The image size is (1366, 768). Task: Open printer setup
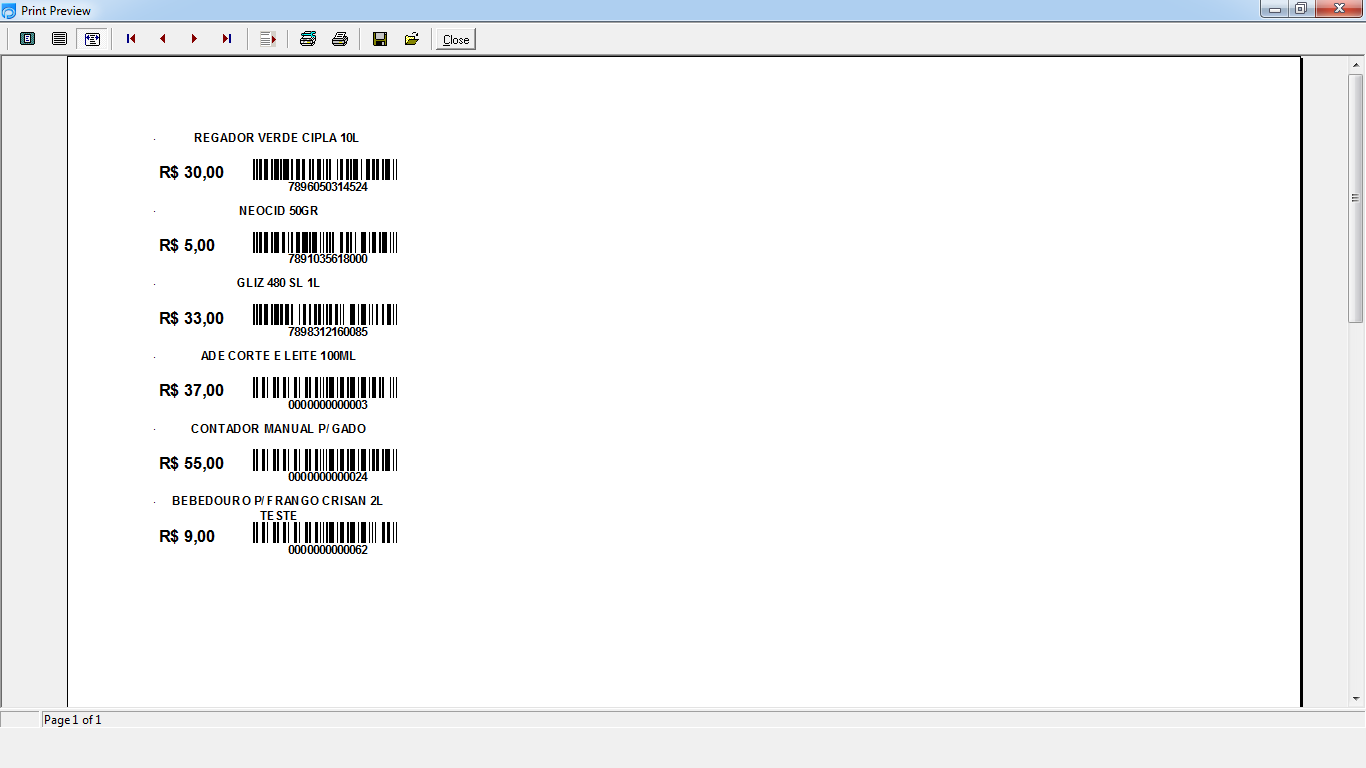pyautogui.click(x=308, y=39)
